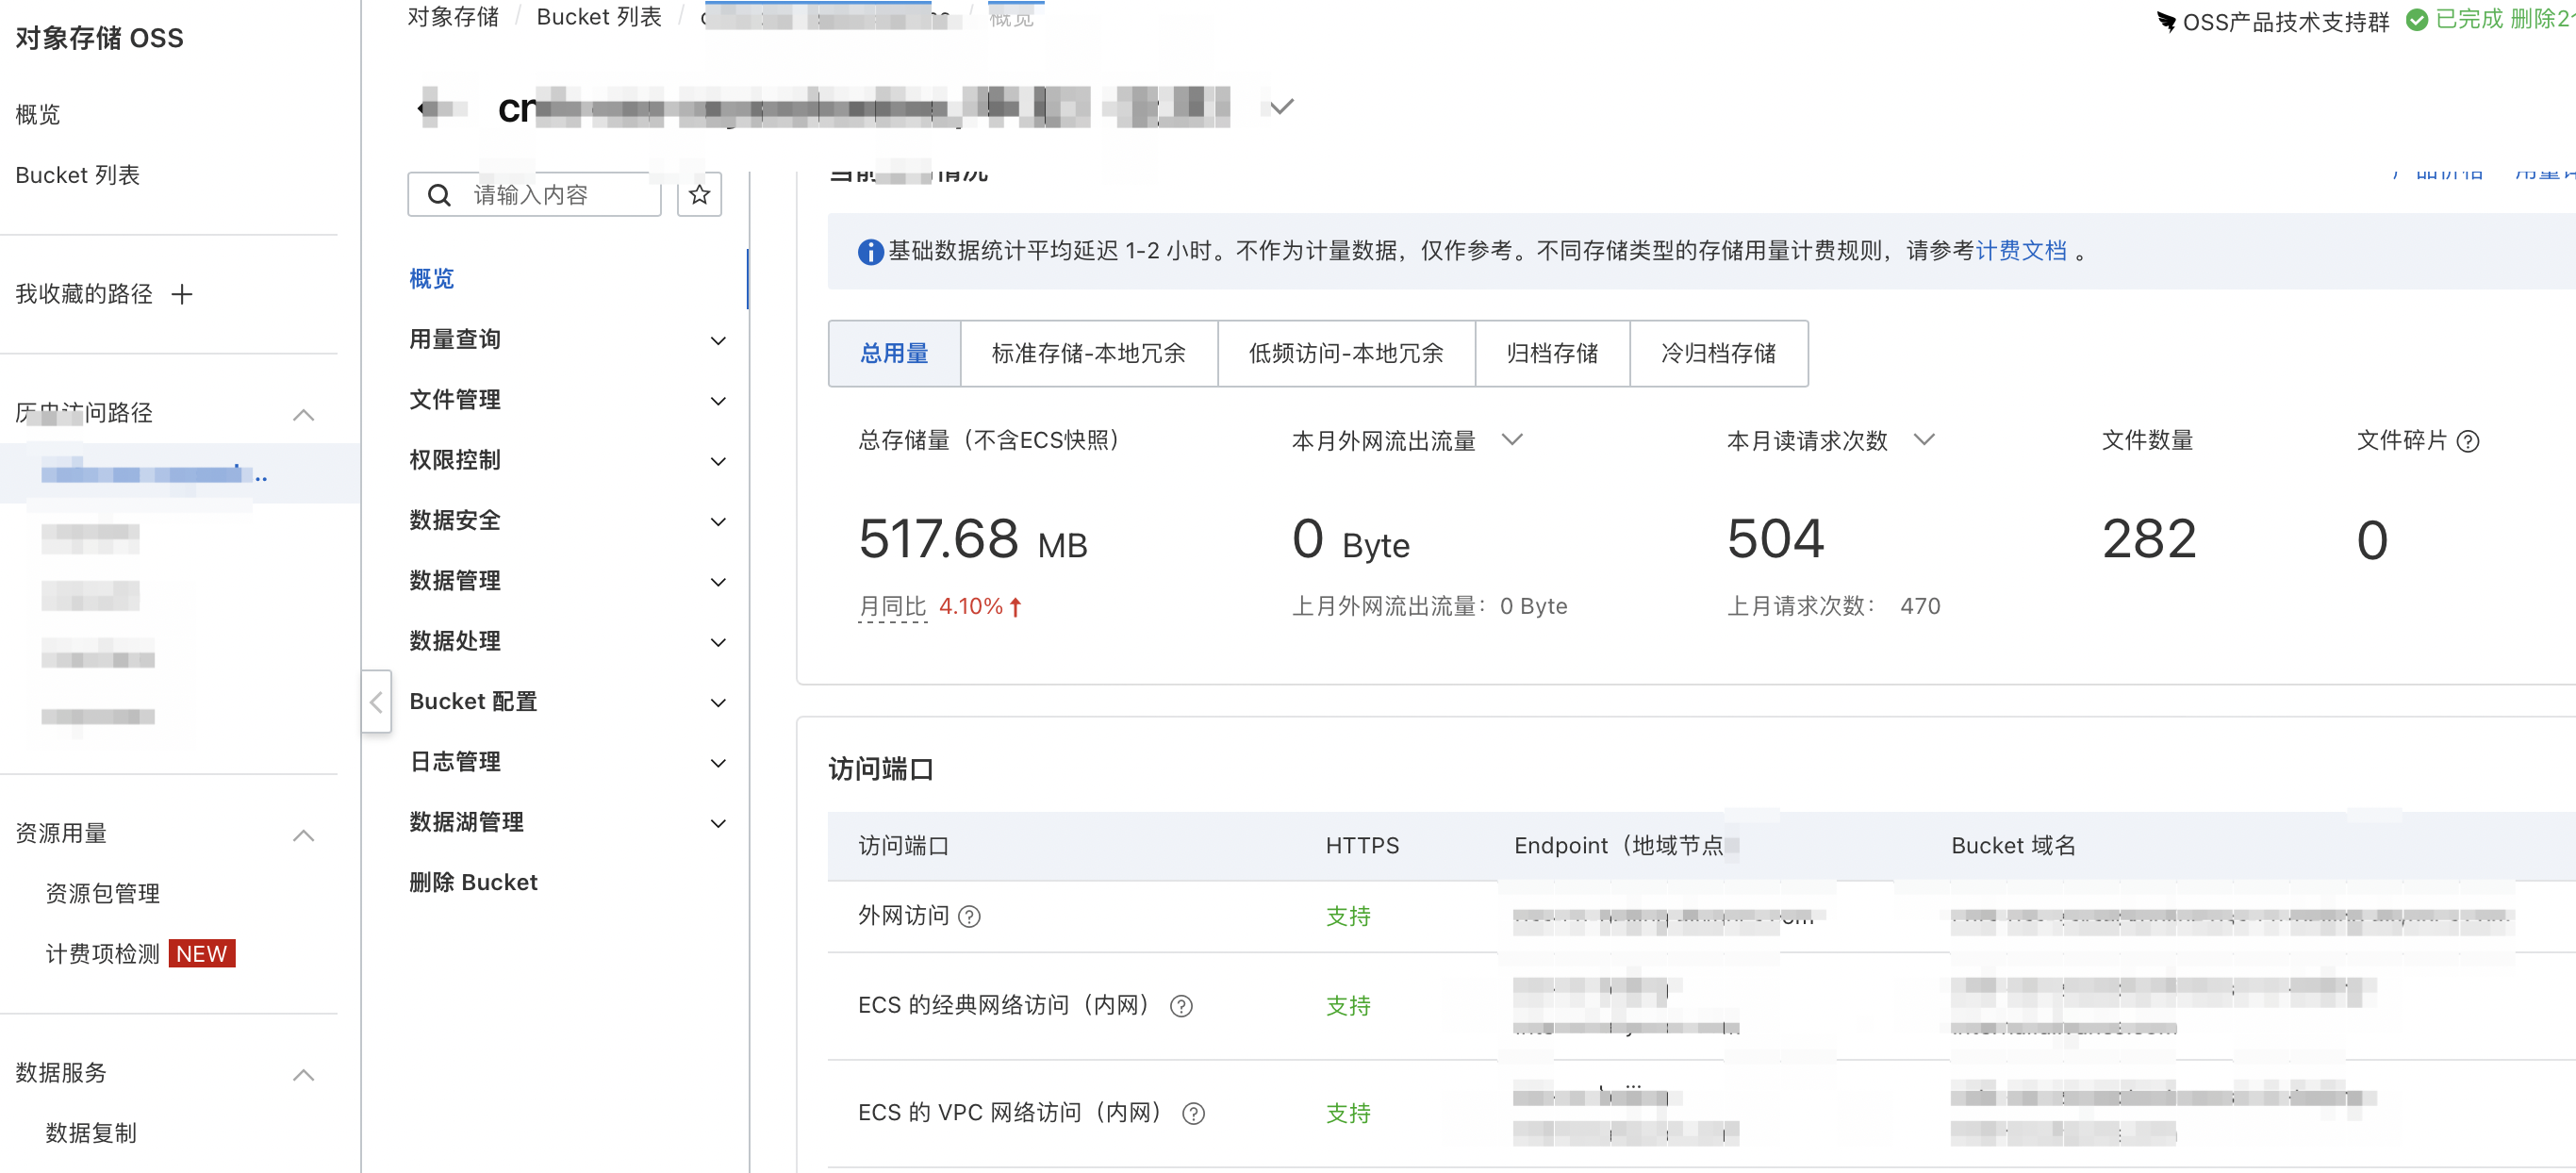Collapse the sidebar with the left arrow handle
This screenshot has height=1173, width=2576.
point(376,702)
